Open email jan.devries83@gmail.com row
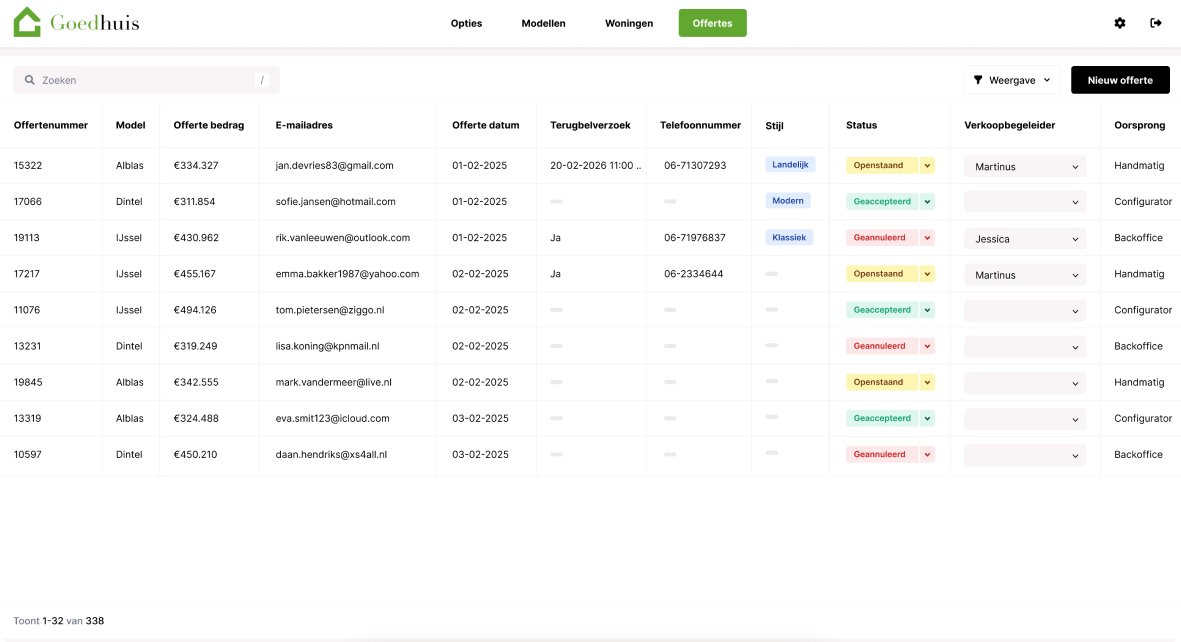This screenshot has height=642, width=1181. point(334,166)
